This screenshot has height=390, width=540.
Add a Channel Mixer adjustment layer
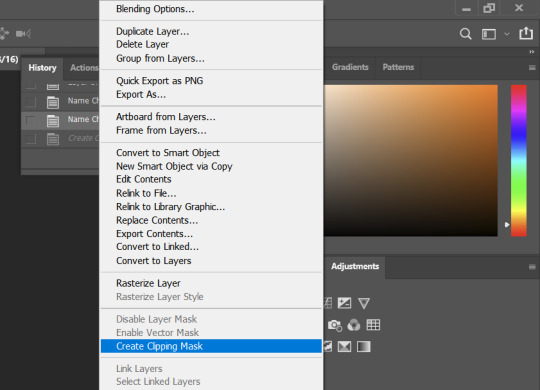coord(354,325)
